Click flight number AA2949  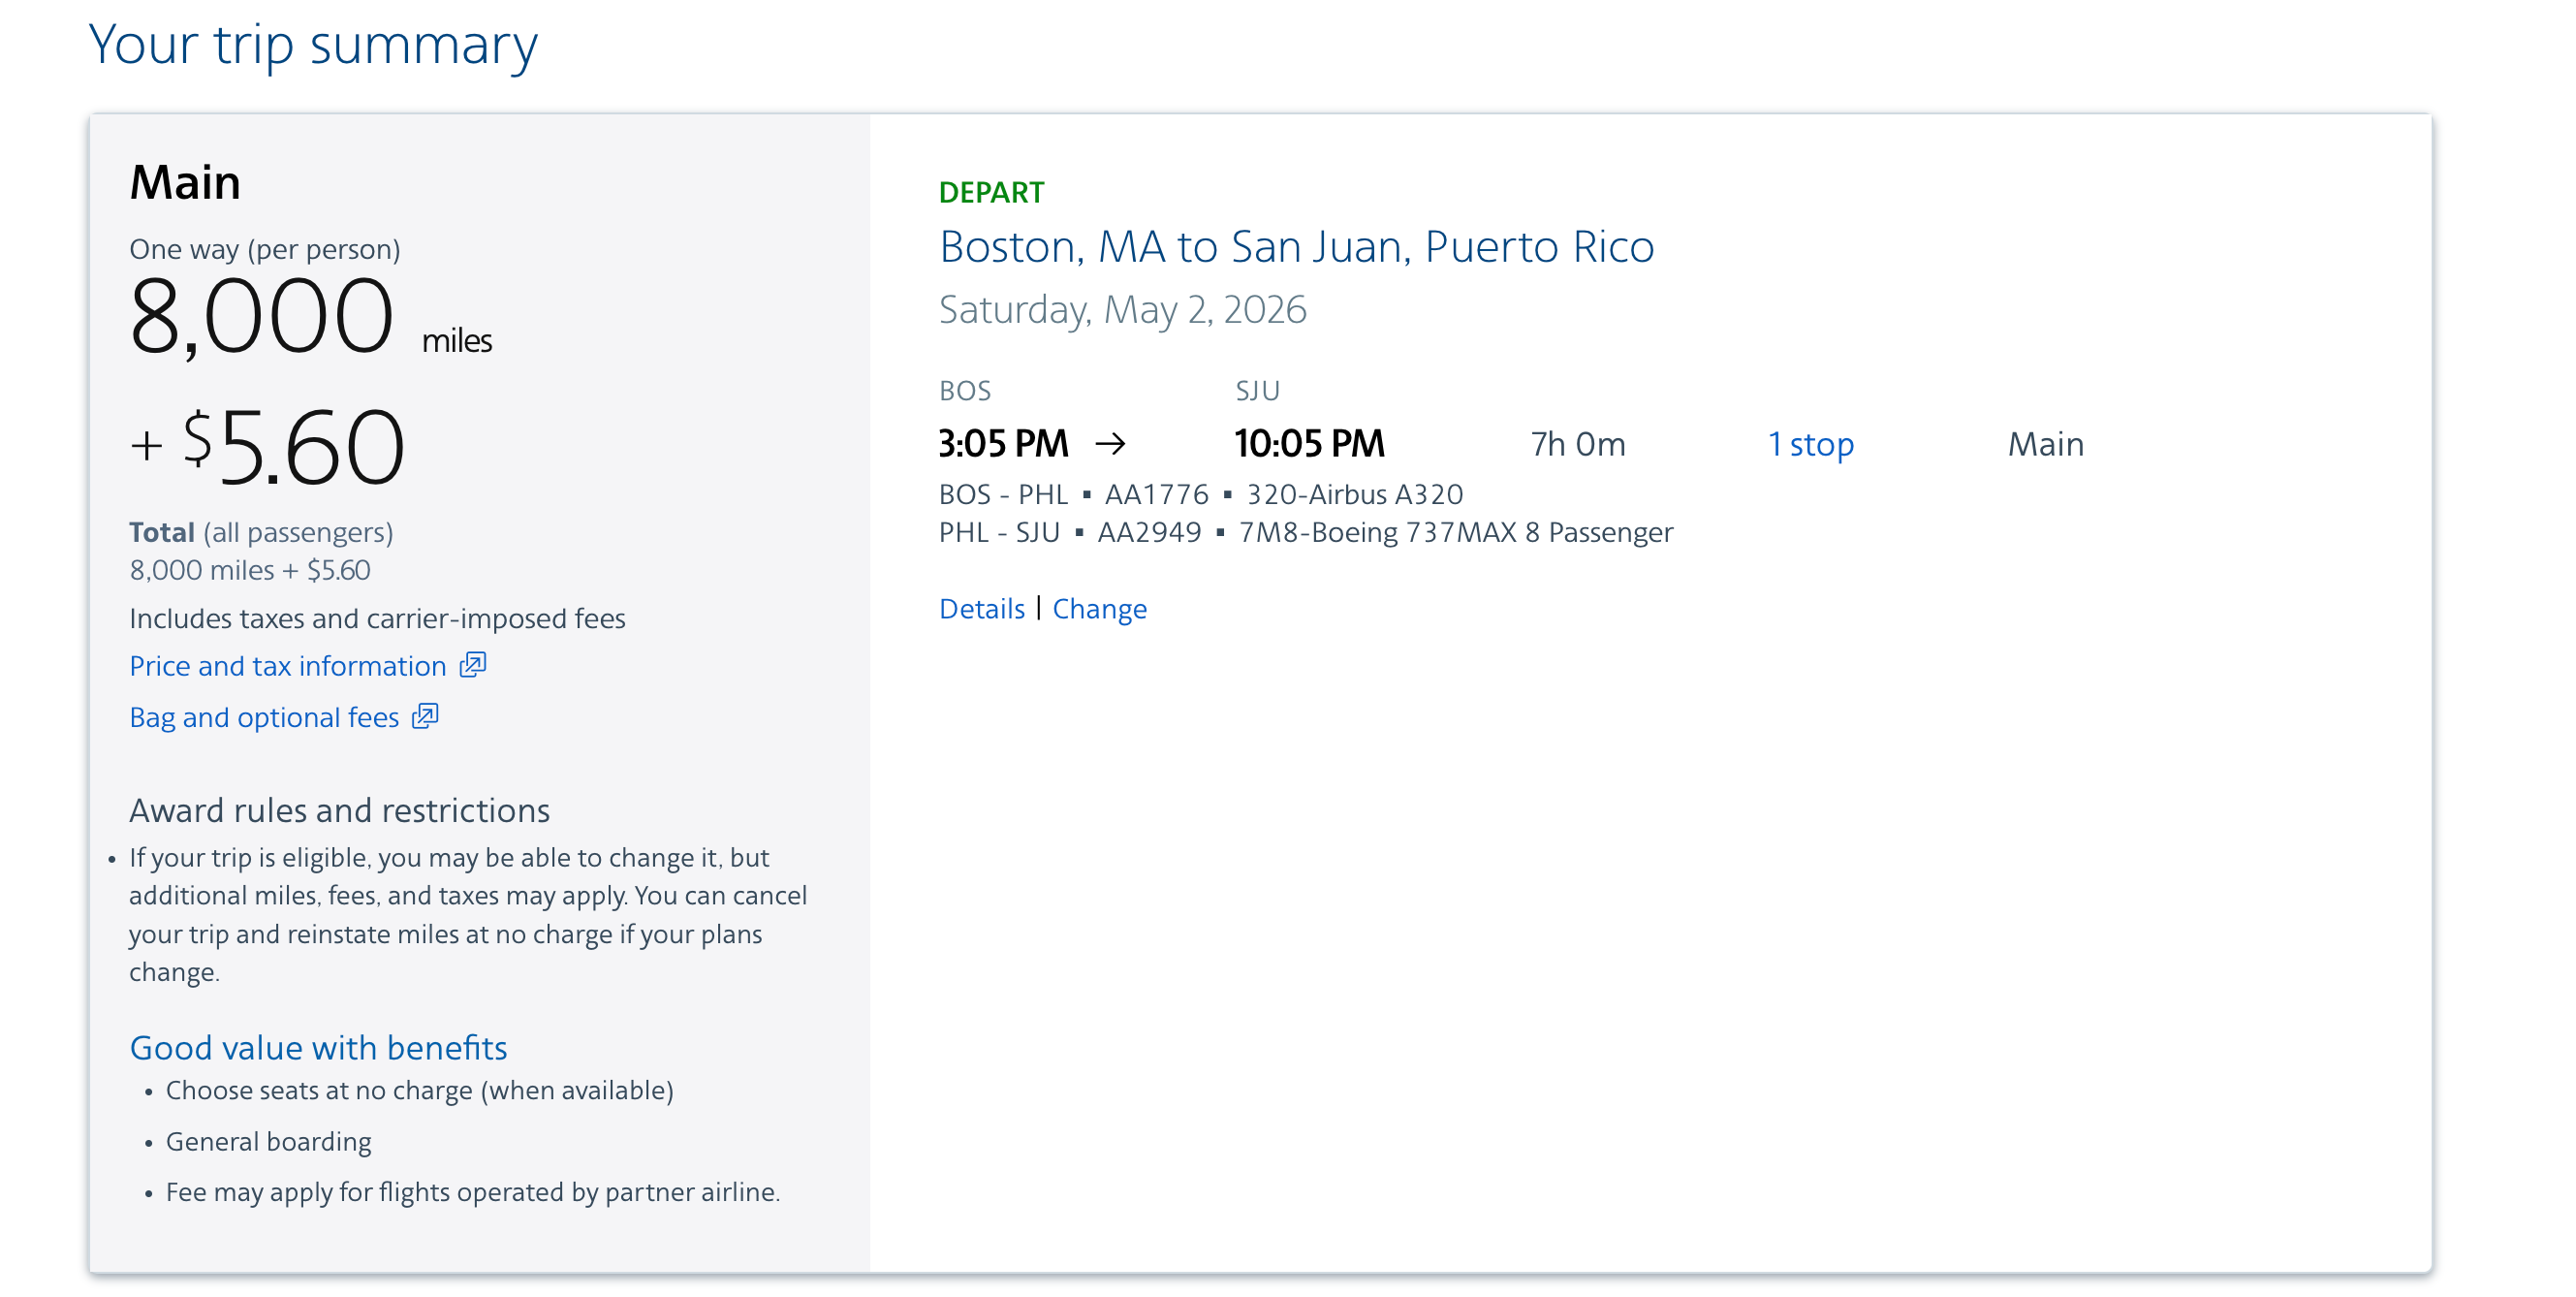[x=1151, y=532]
